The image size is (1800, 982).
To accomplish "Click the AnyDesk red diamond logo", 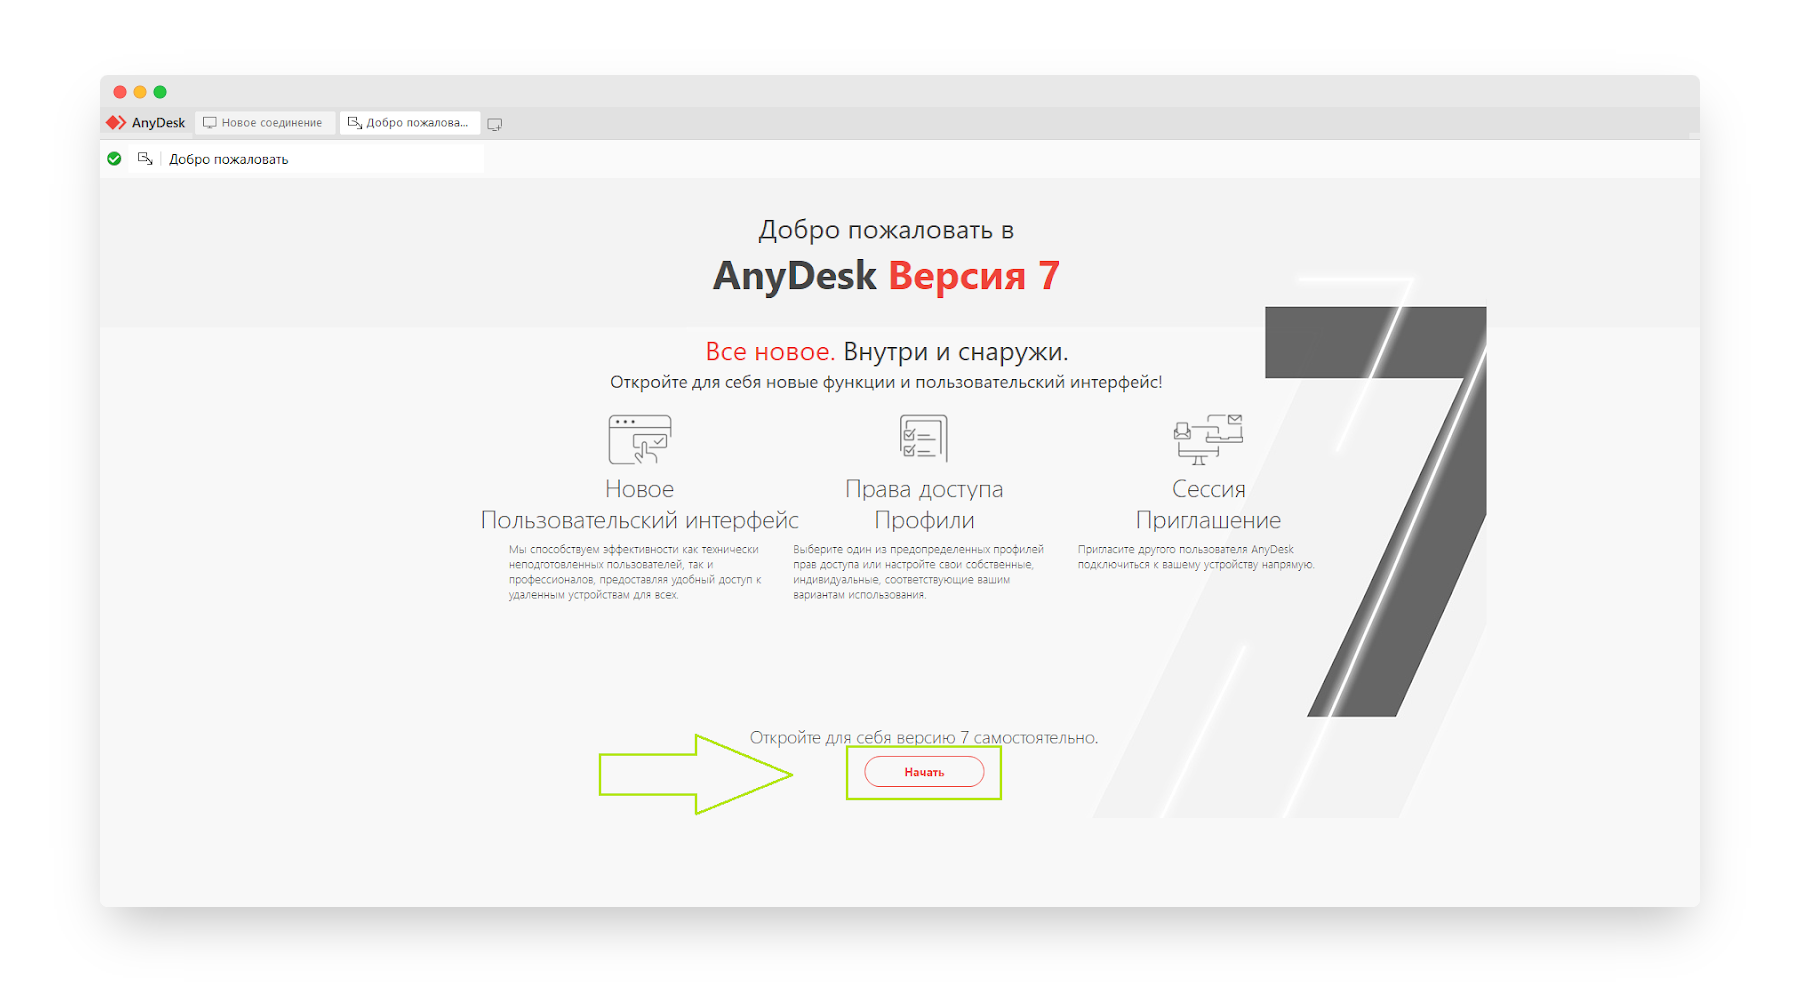I will pos(116,123).
